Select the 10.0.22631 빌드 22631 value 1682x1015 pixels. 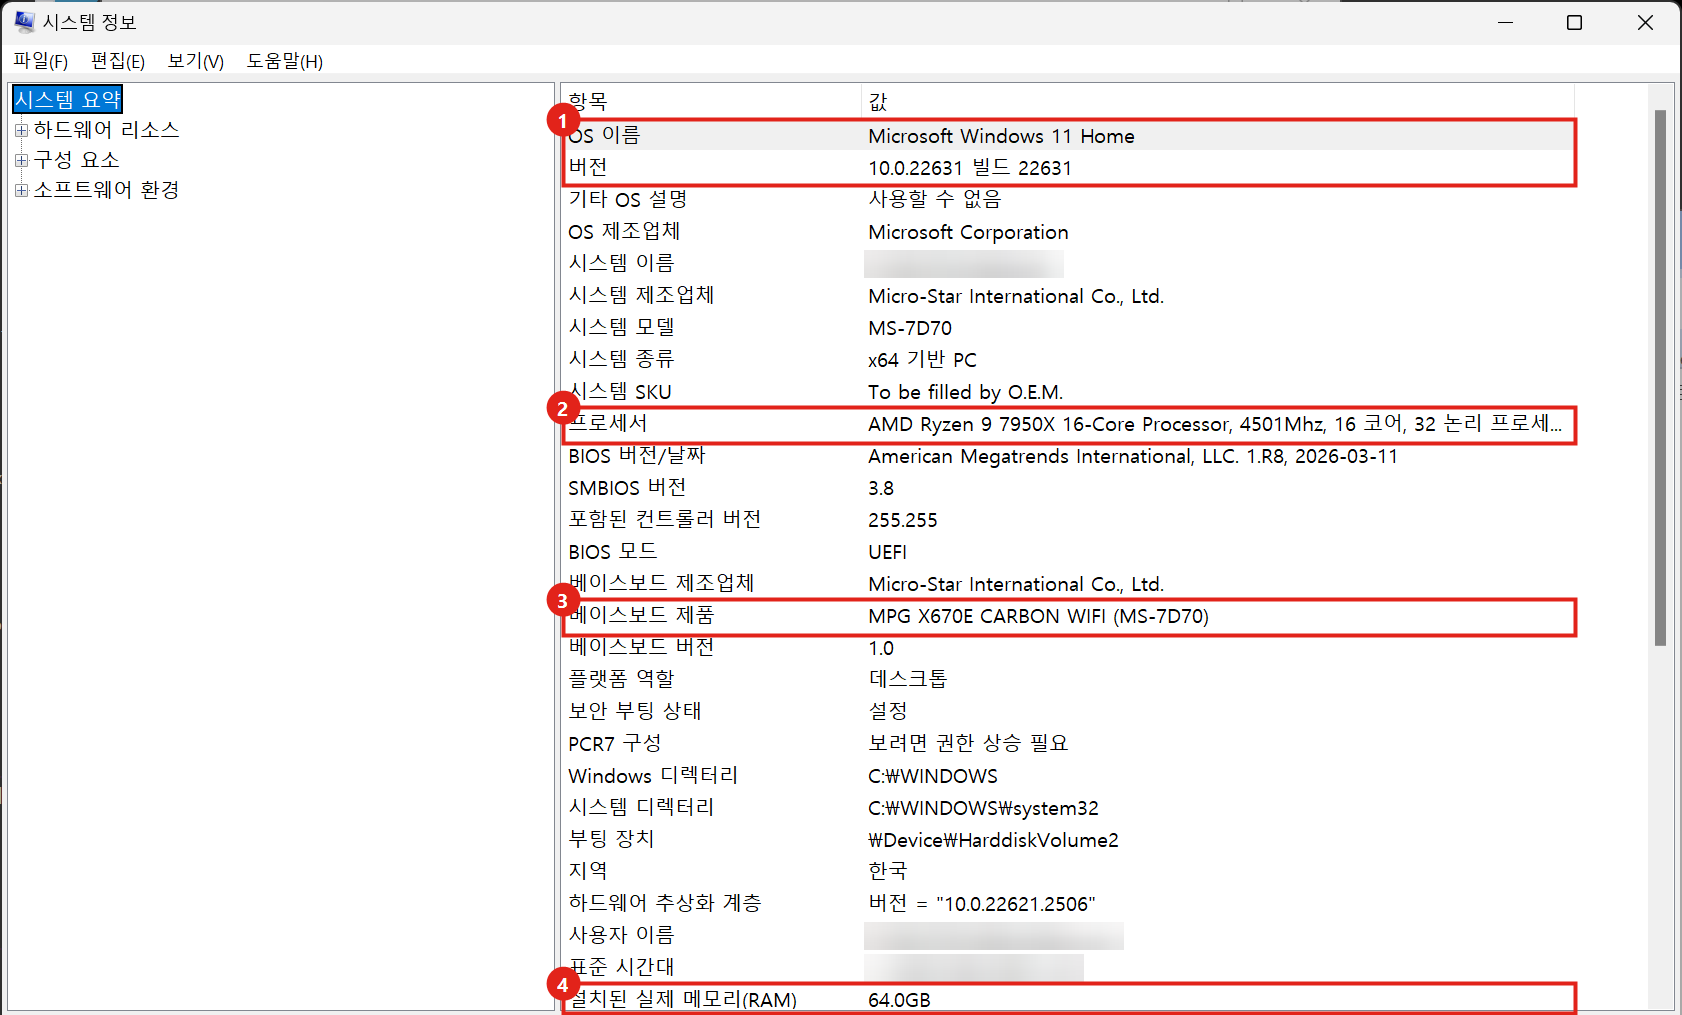(x=970, y=168)
